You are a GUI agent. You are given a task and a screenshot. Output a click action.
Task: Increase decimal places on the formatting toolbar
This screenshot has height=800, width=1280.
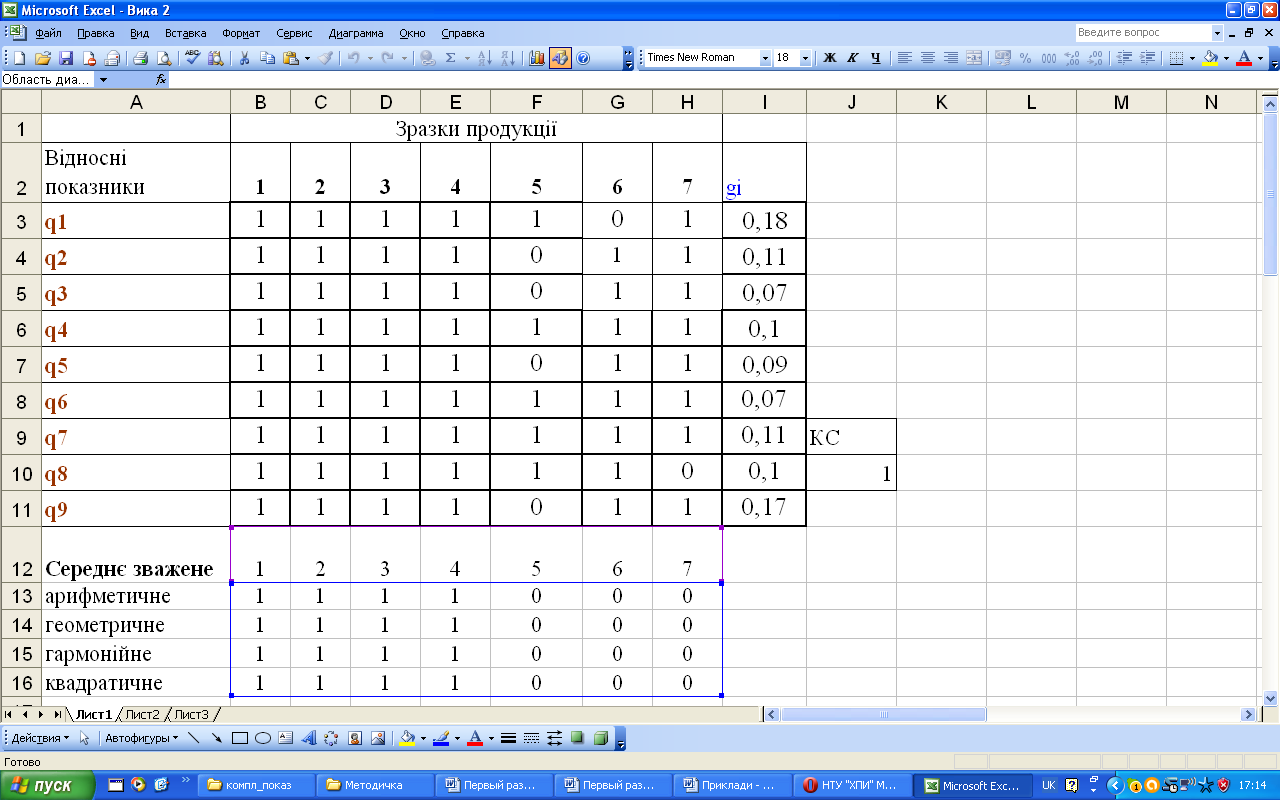(1072, 58)
